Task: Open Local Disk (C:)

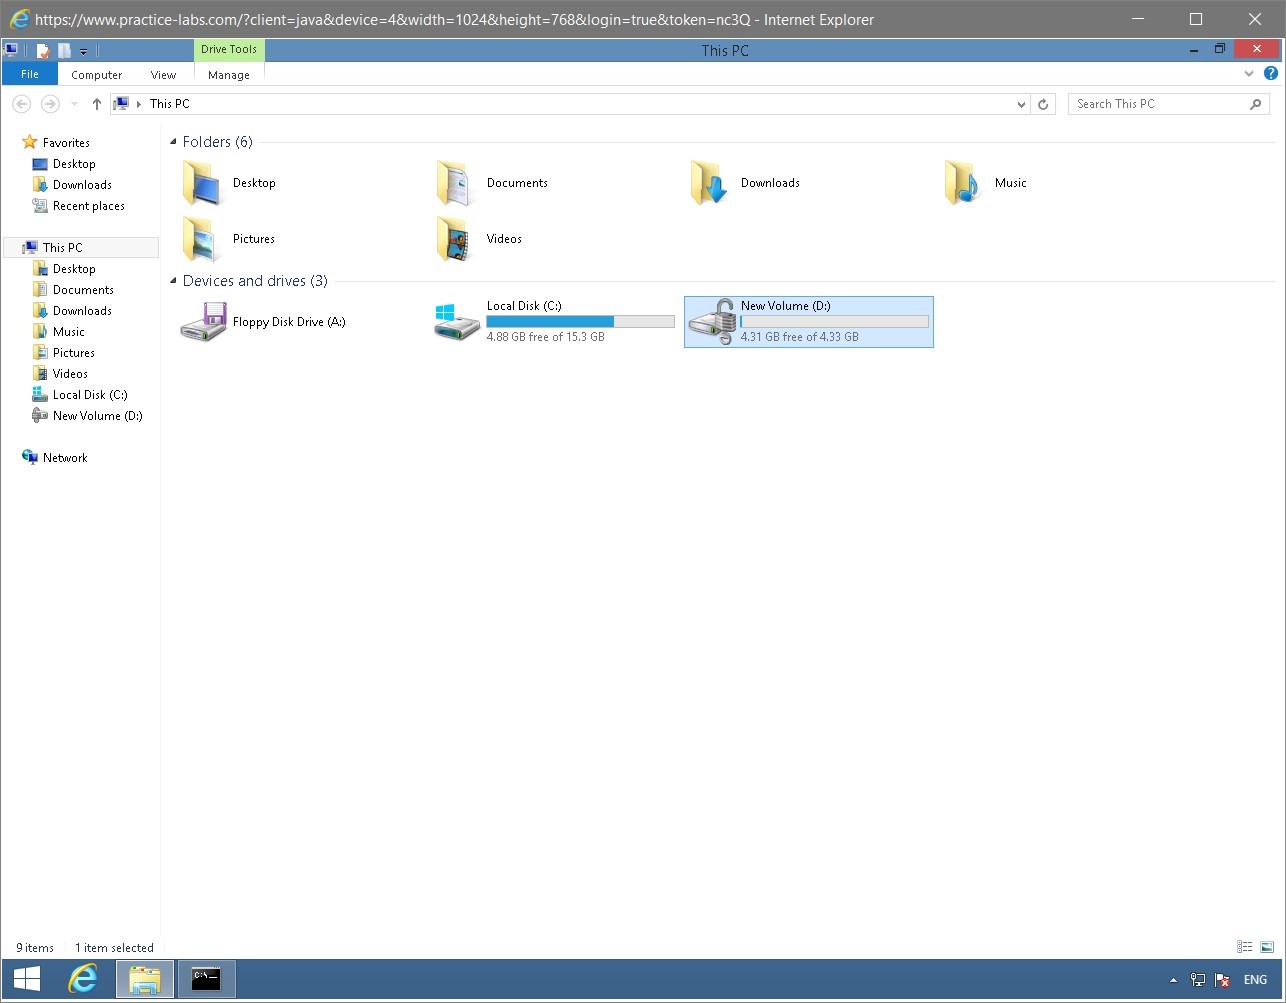Action: click(525, 306)
